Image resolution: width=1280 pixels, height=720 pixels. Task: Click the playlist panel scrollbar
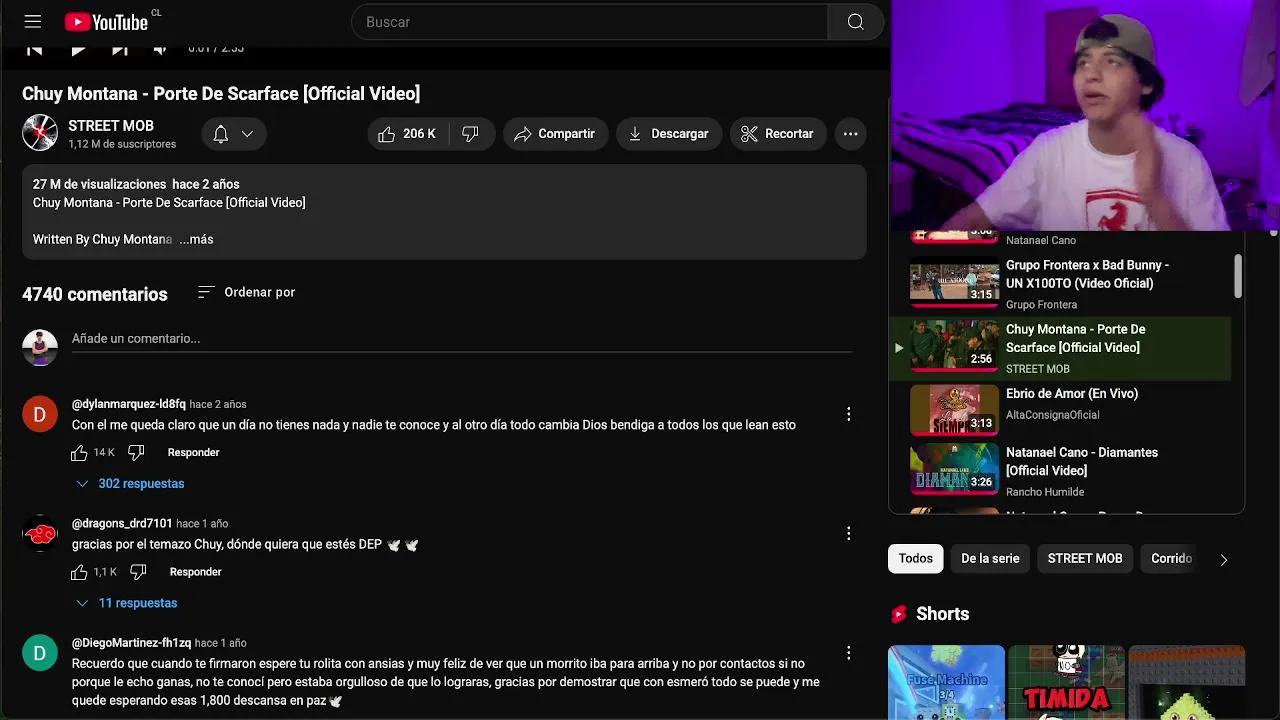tap(1238, 276)
